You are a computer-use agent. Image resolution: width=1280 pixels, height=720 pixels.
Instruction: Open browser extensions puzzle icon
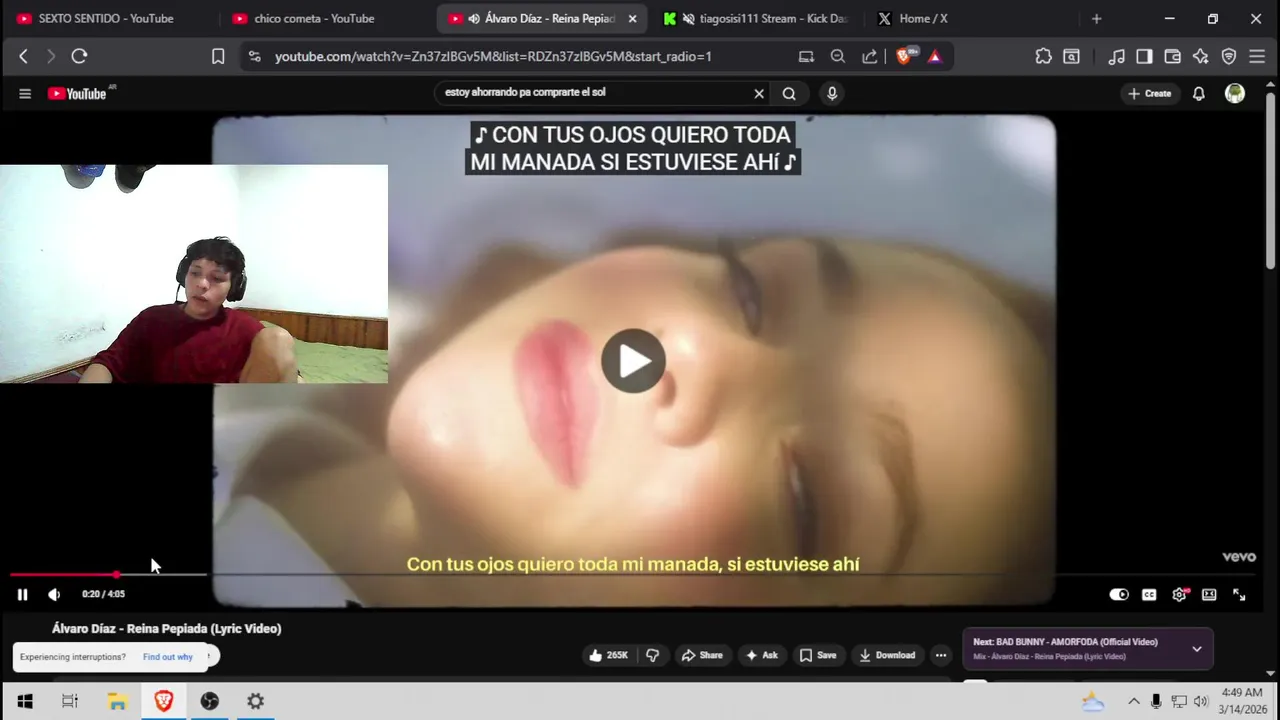click(1043, 57)
